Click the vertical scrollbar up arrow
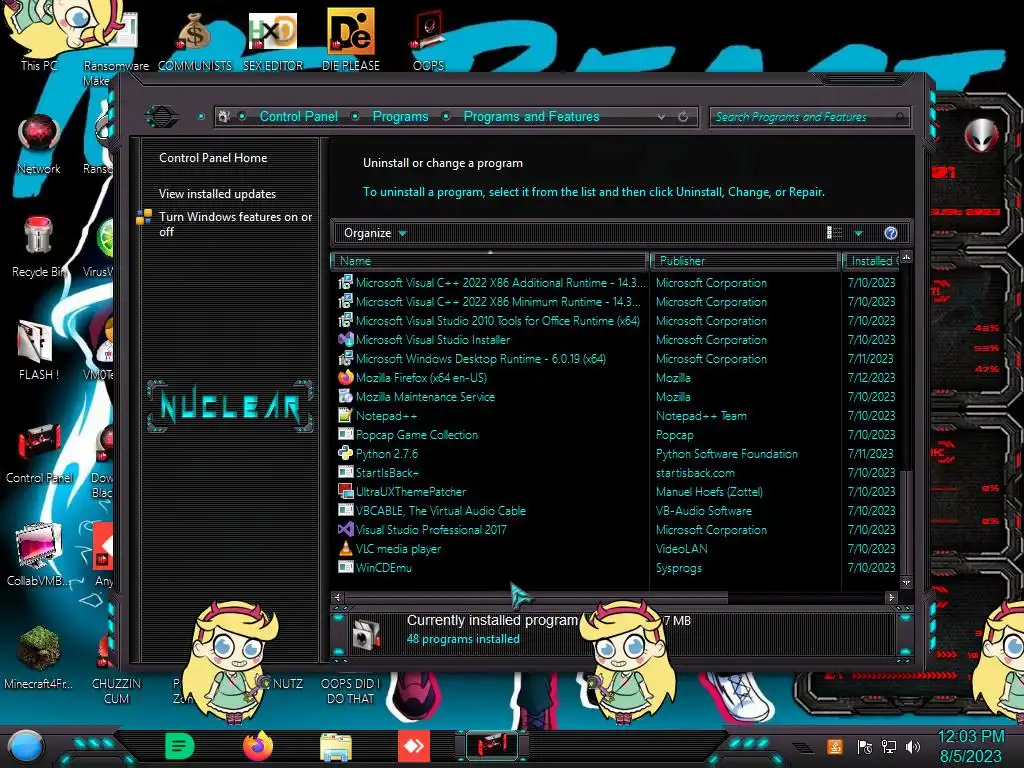The width and height of the screenshot is (1024, 768). point(906,257)
